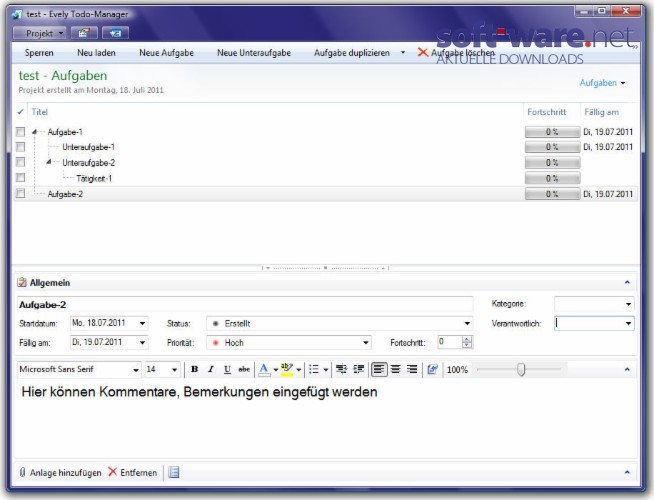Click Aufgabe duplizieren in the toolbar
Image resolution: width=654 pixels, height=500 pixels.
(352, 53)
